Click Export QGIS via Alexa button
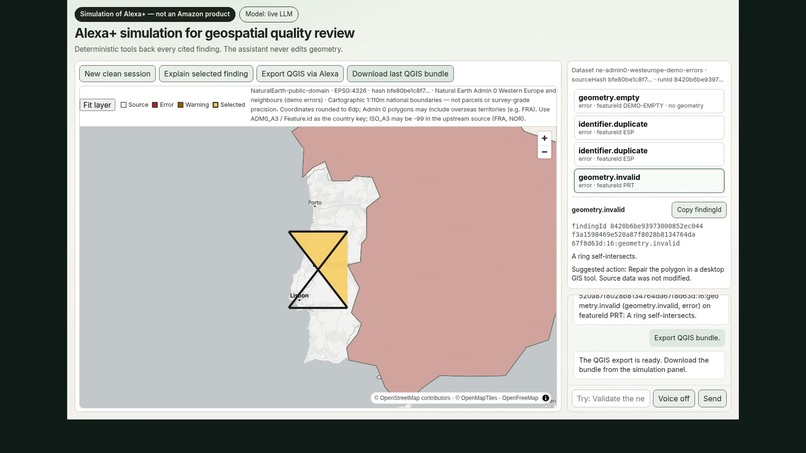Image resolution: width=806 pixels, height=453 pixels. point(300,74)
